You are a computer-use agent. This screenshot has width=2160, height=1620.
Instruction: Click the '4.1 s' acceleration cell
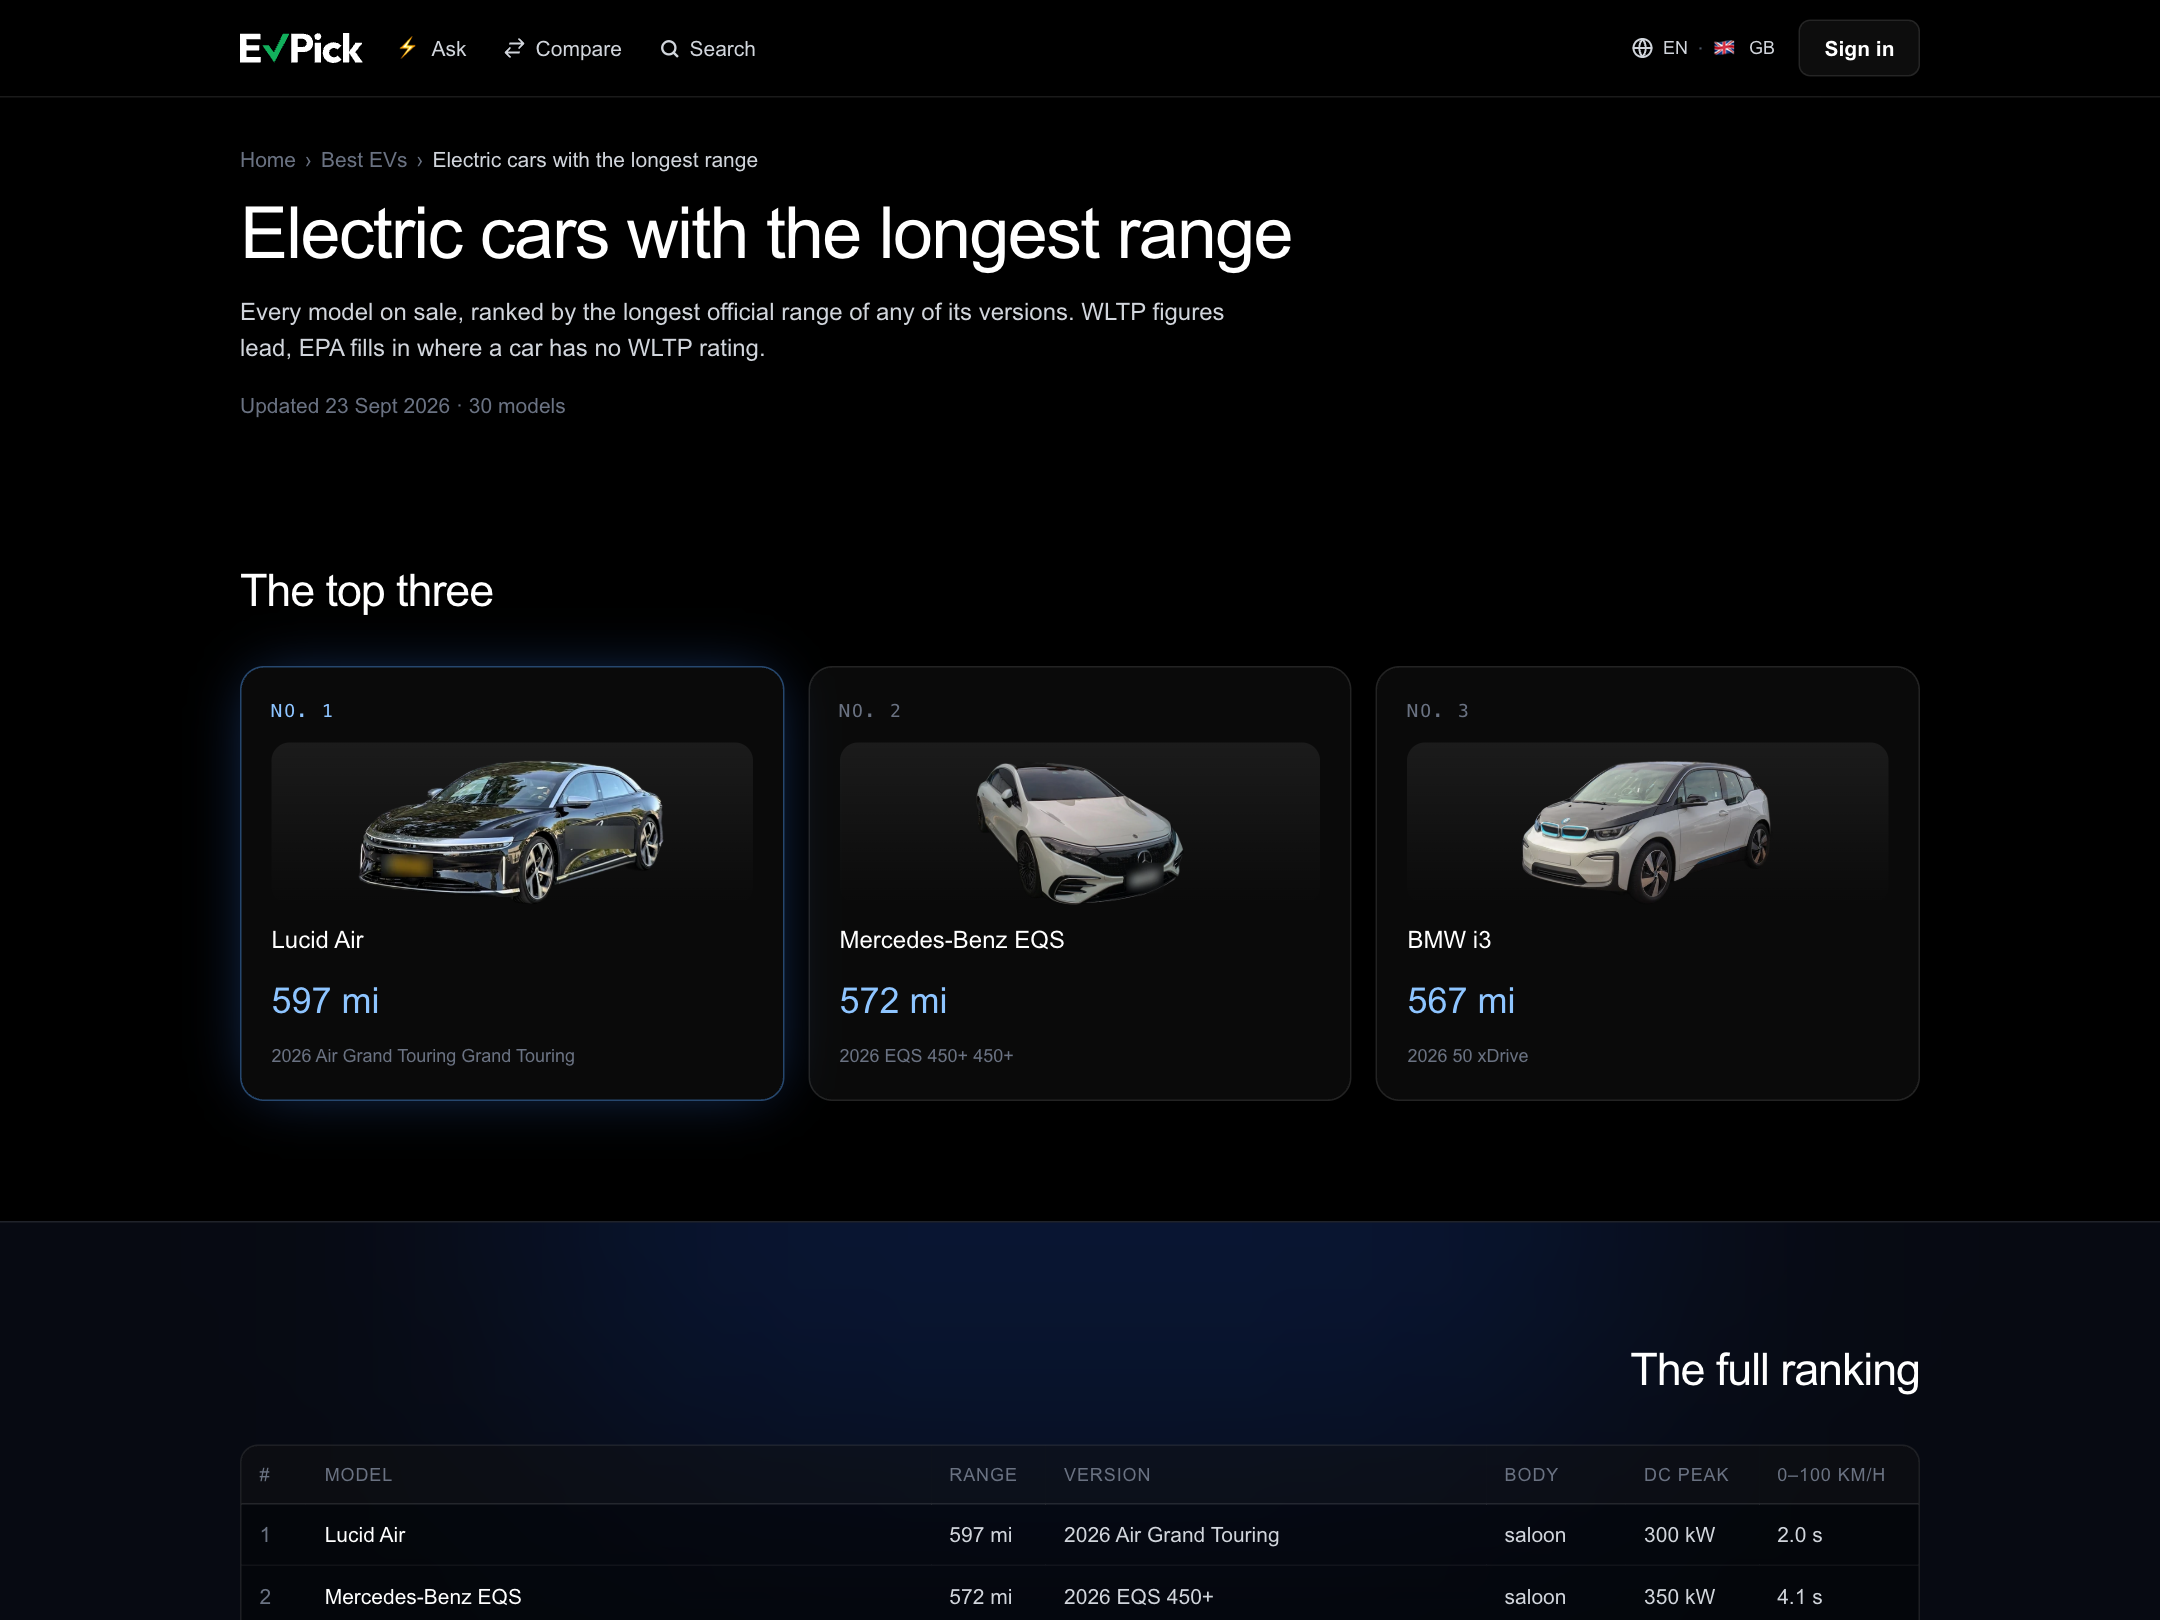[1799, 1597]
